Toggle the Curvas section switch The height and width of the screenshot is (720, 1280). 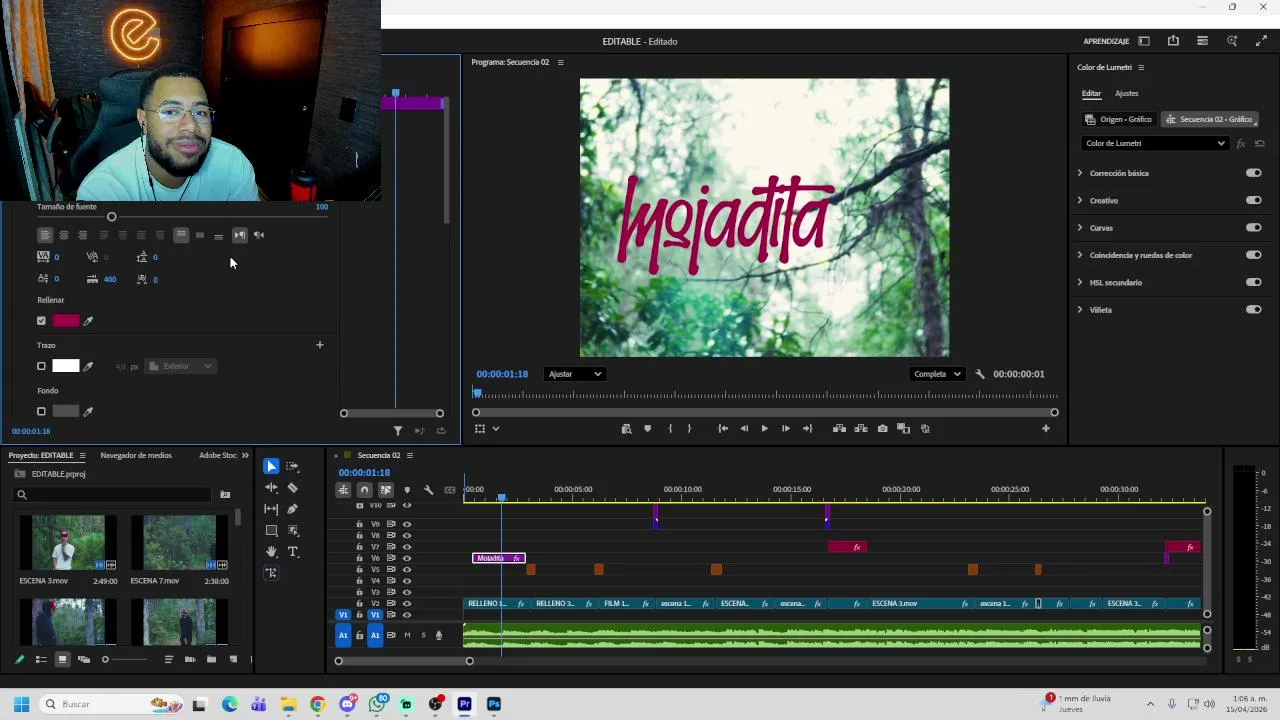tap(1253, 227)
